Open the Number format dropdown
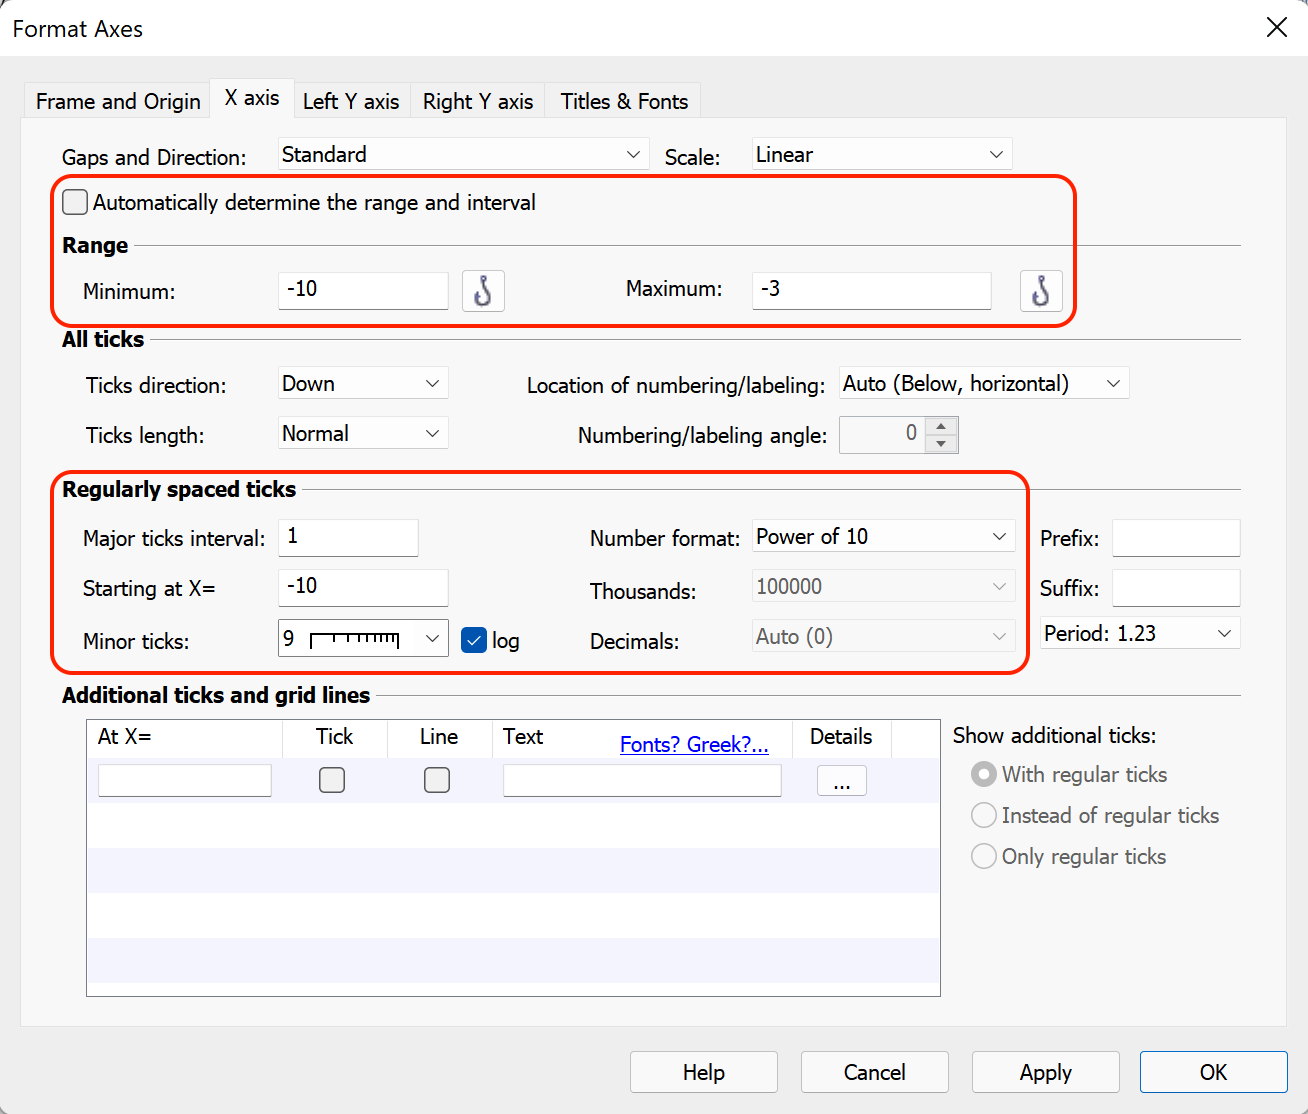The height and width of the screenshot is (1114, 1308). tap(884, 536)
